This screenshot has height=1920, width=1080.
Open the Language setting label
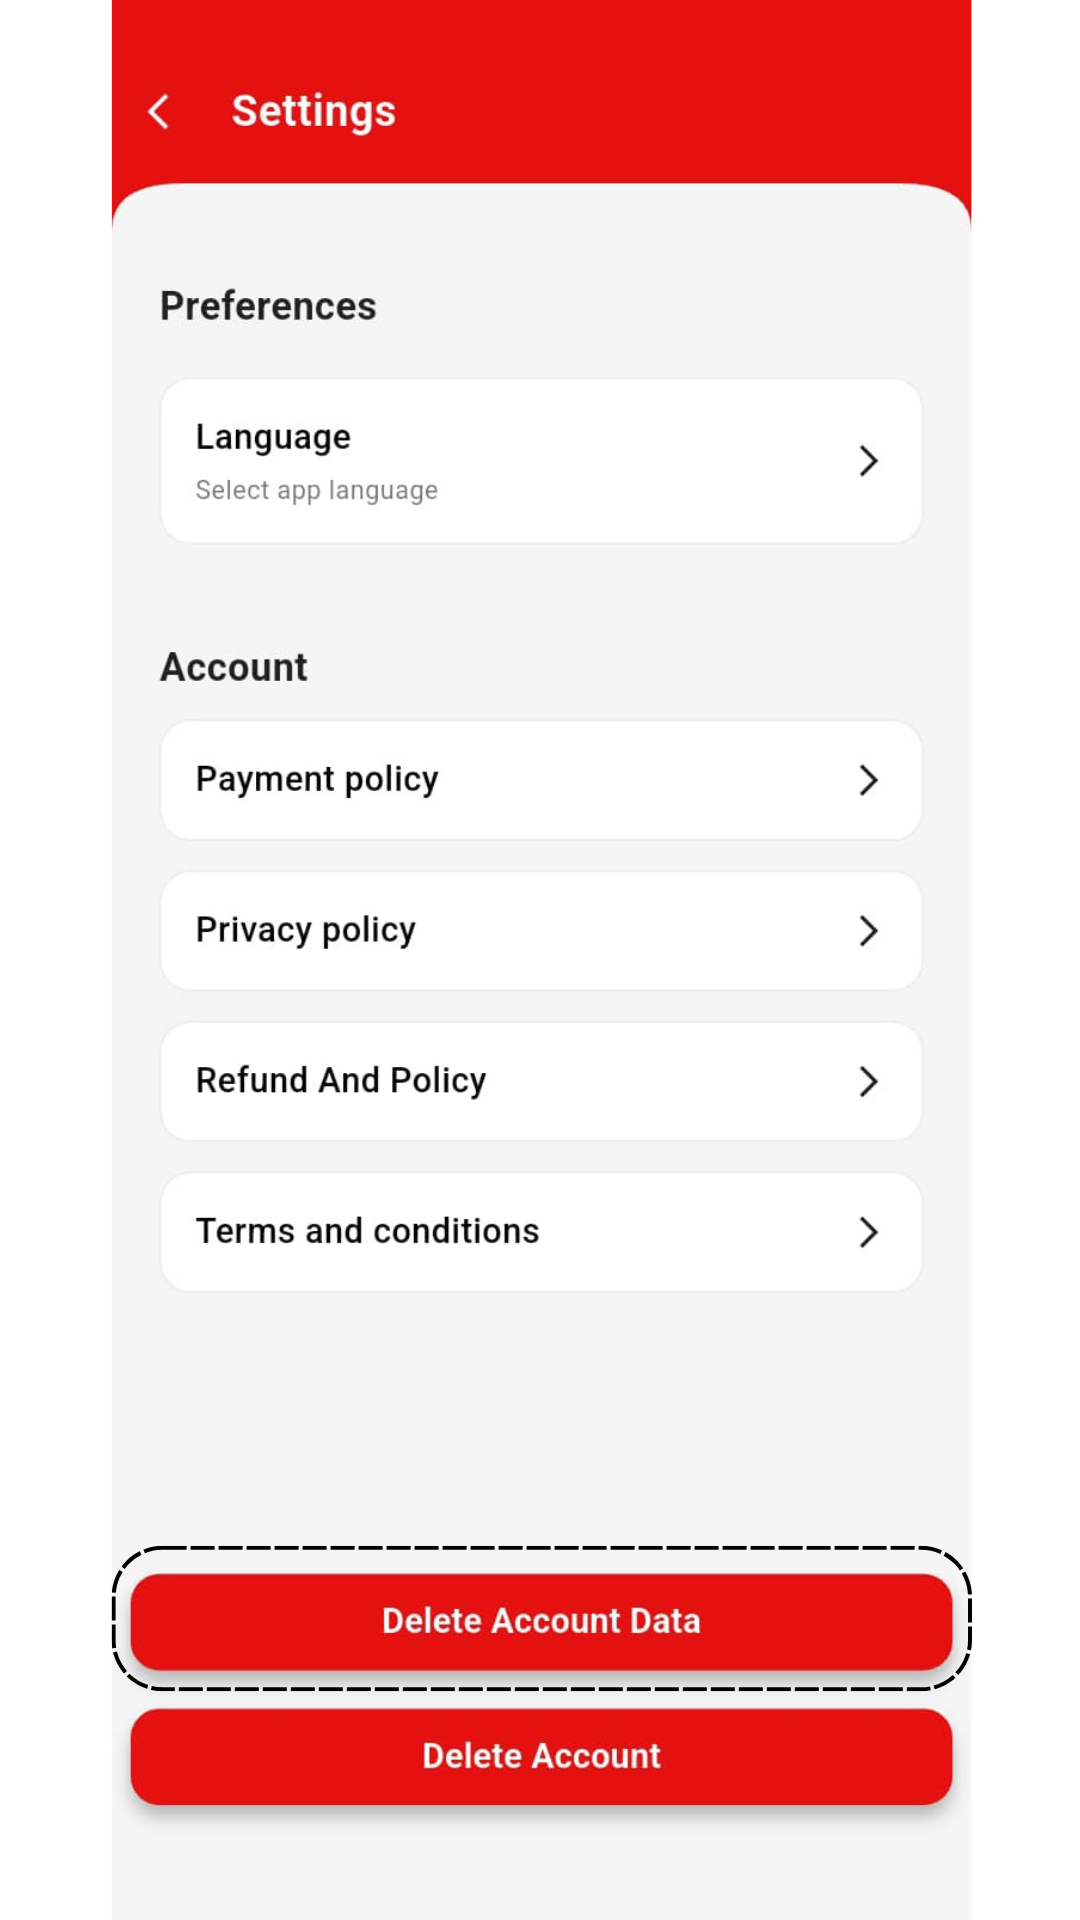pyautogui.click(x=273, y=438)
